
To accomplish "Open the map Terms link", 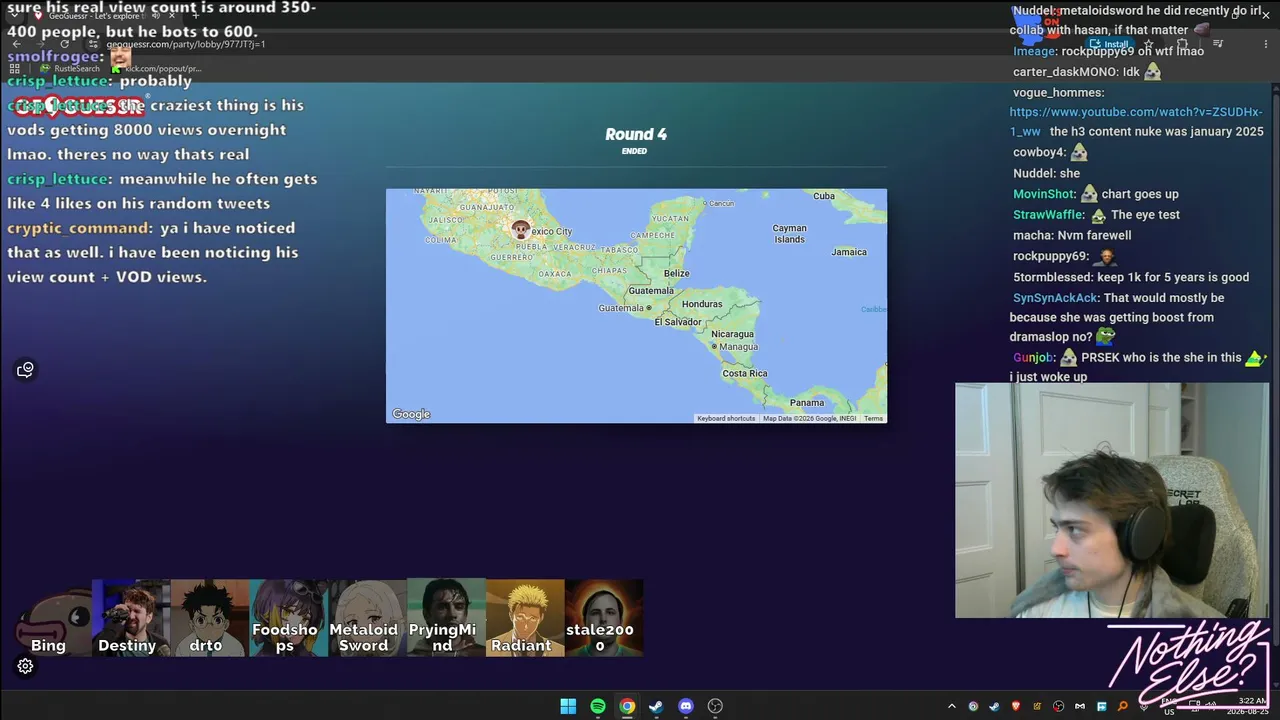I will click(x=873, y=418).
